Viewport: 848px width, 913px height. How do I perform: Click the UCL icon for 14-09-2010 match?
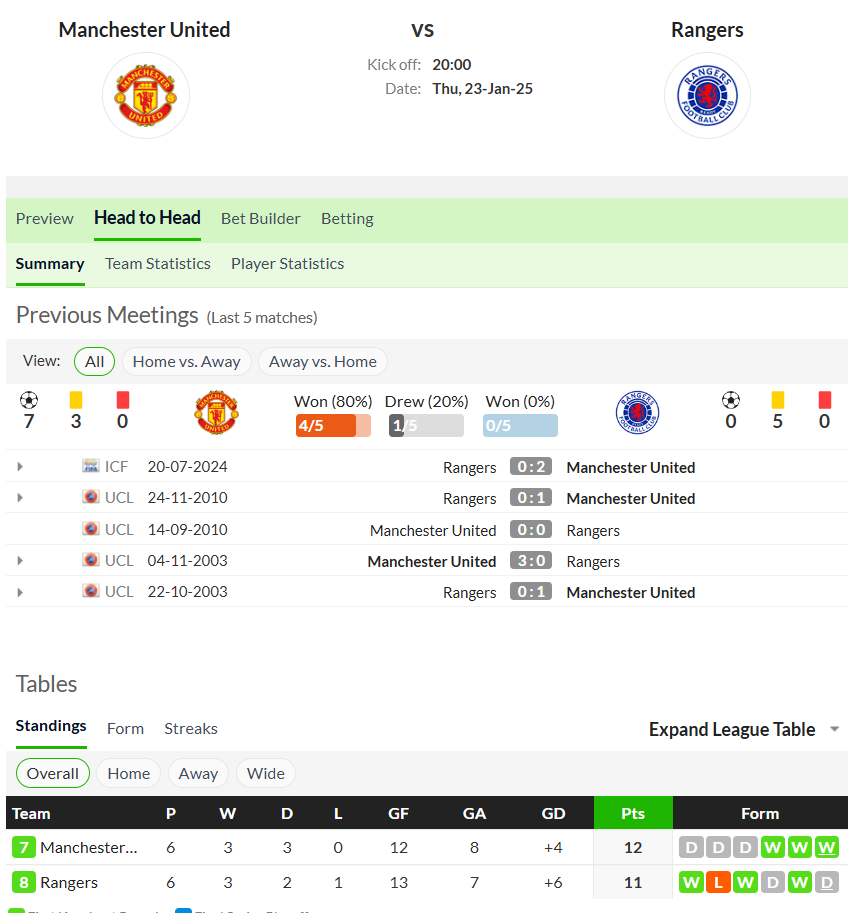click(x=90, y=529)
